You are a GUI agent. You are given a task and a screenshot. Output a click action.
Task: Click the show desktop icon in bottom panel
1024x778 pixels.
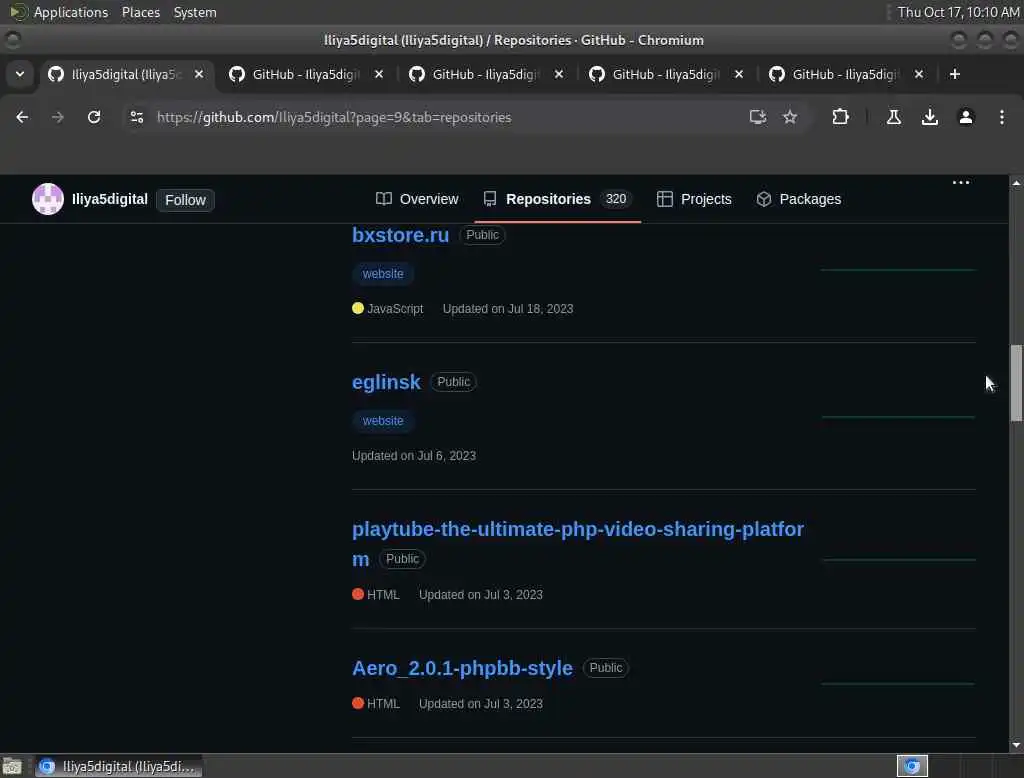[12, 766]
